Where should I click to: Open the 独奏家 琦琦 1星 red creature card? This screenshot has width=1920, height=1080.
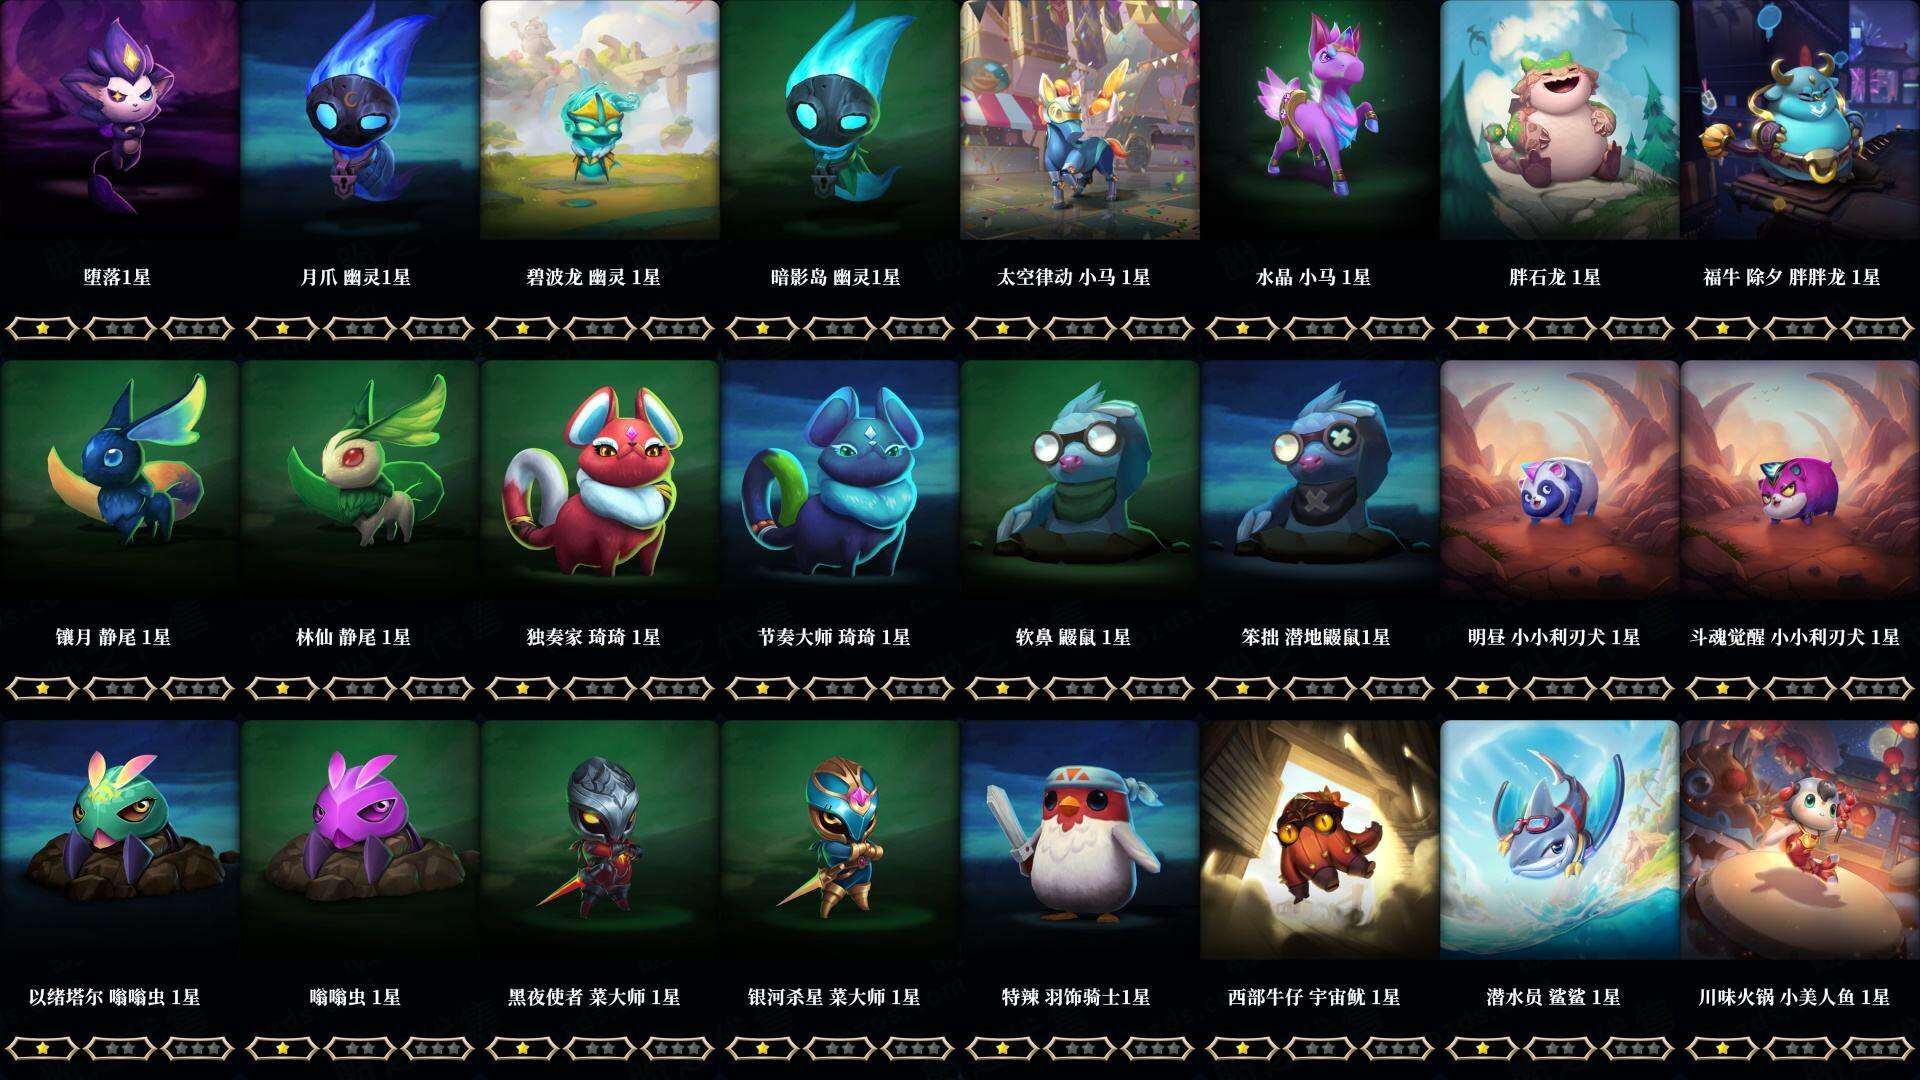(x=599, y=480)
